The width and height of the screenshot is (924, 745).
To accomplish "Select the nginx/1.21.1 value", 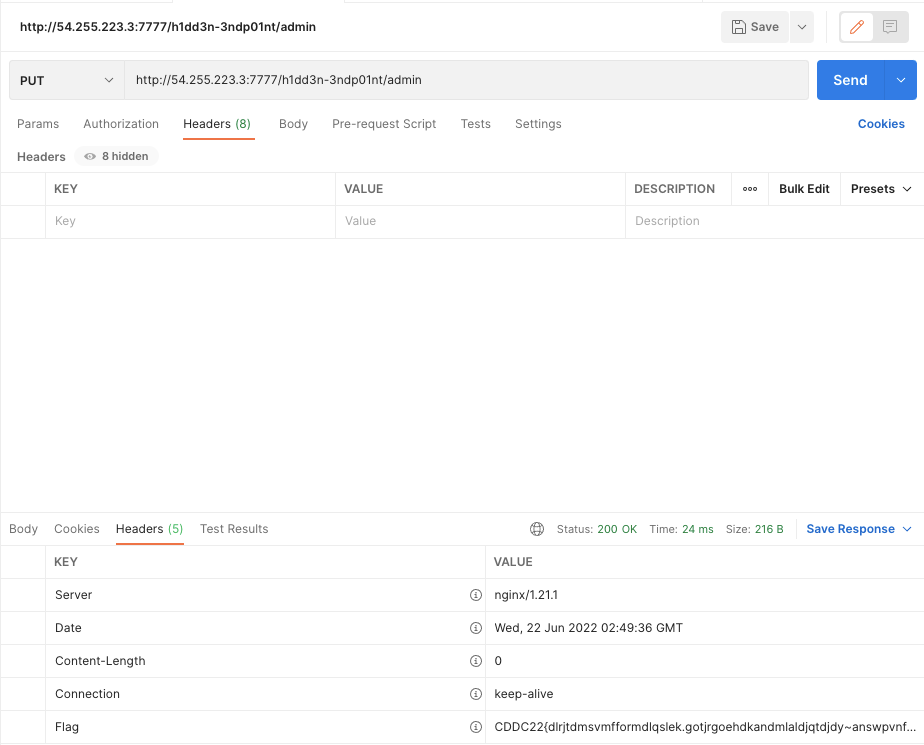I will pos(526,595).
